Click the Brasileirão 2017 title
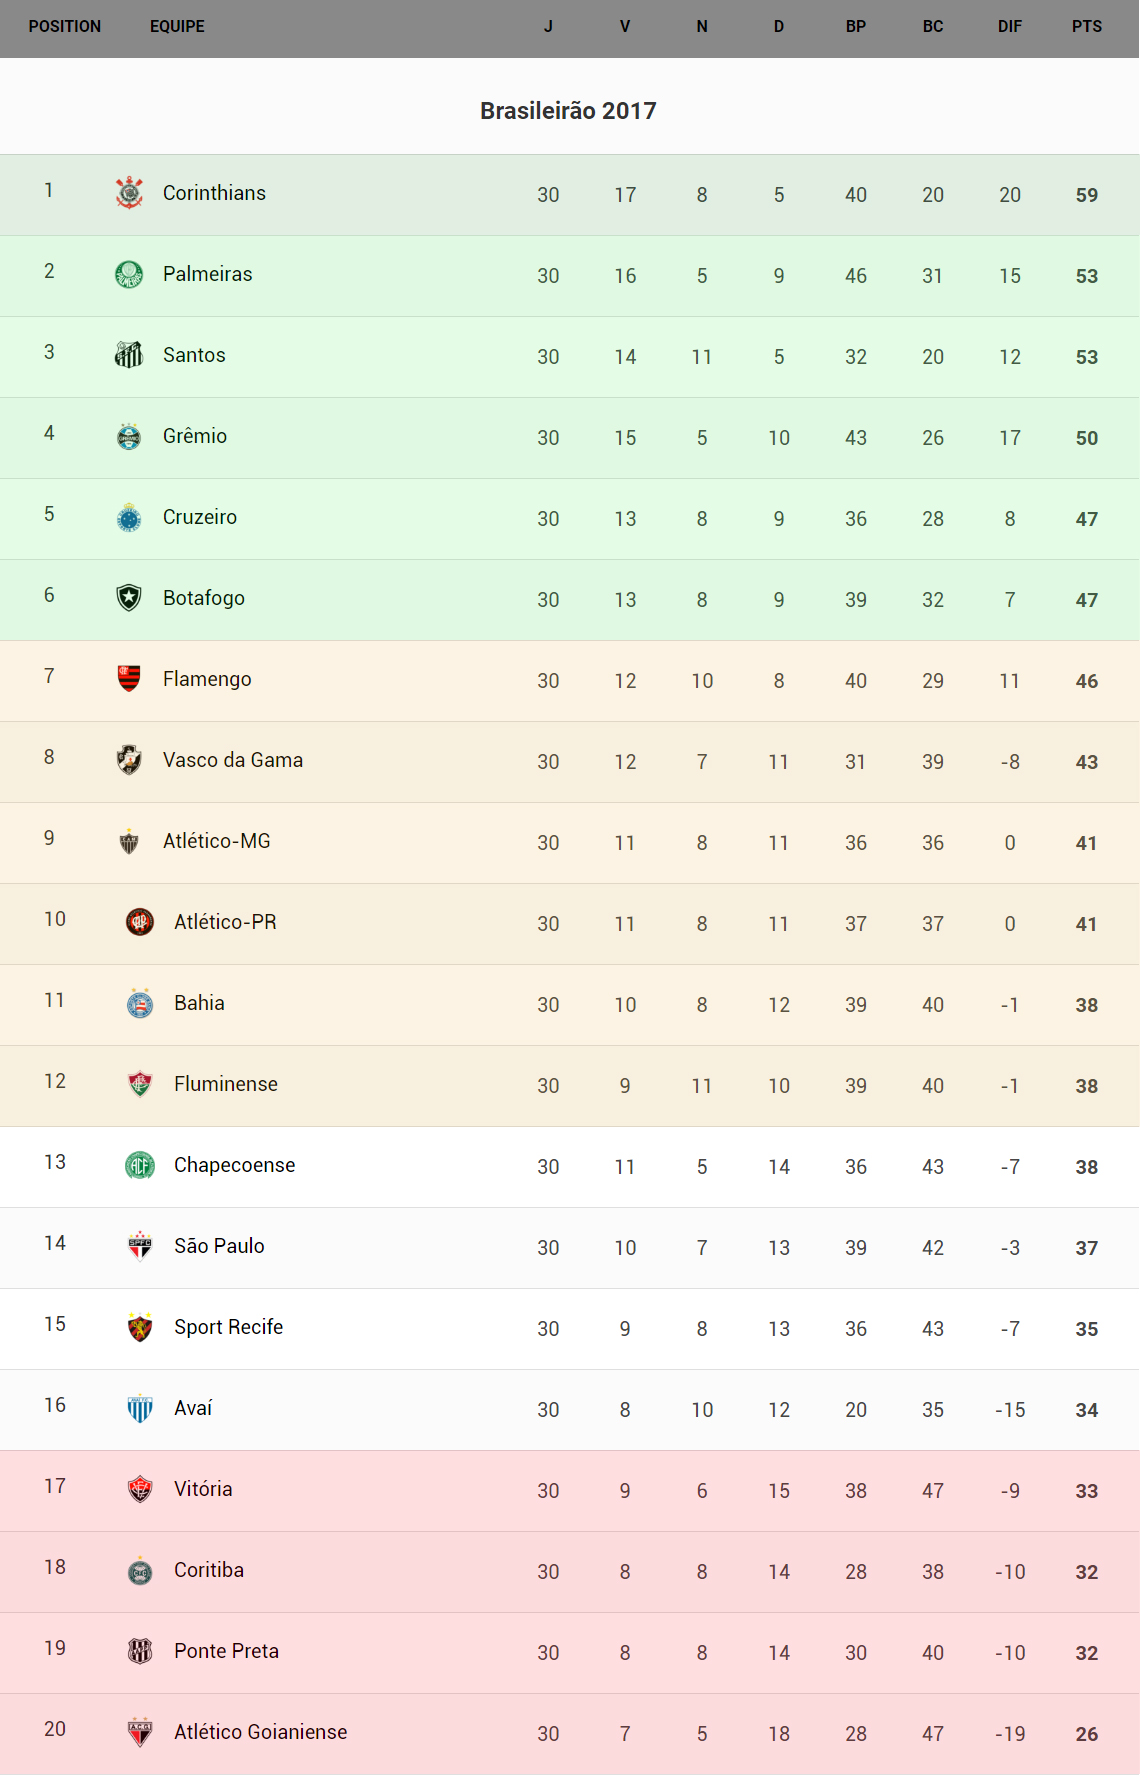The width and height of the screenshot is (1140, 1776). coord(568,111)
